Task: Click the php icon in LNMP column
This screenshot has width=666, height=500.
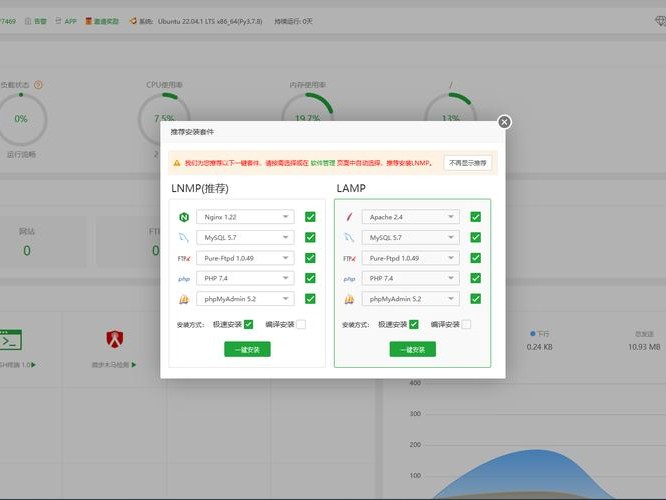Action: tap(184, 279)
